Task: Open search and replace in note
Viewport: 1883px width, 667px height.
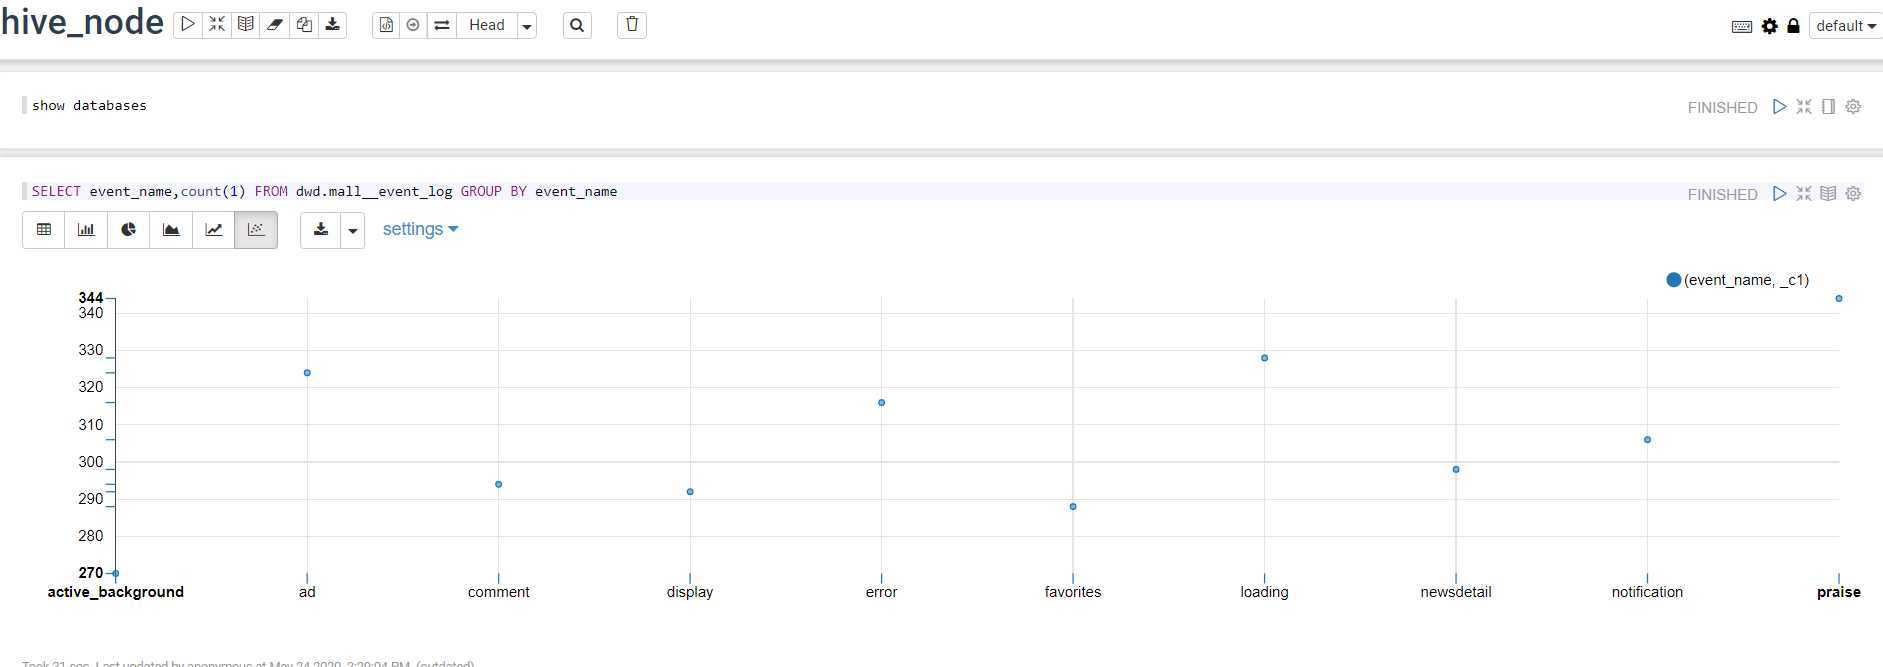Action: 577,25
